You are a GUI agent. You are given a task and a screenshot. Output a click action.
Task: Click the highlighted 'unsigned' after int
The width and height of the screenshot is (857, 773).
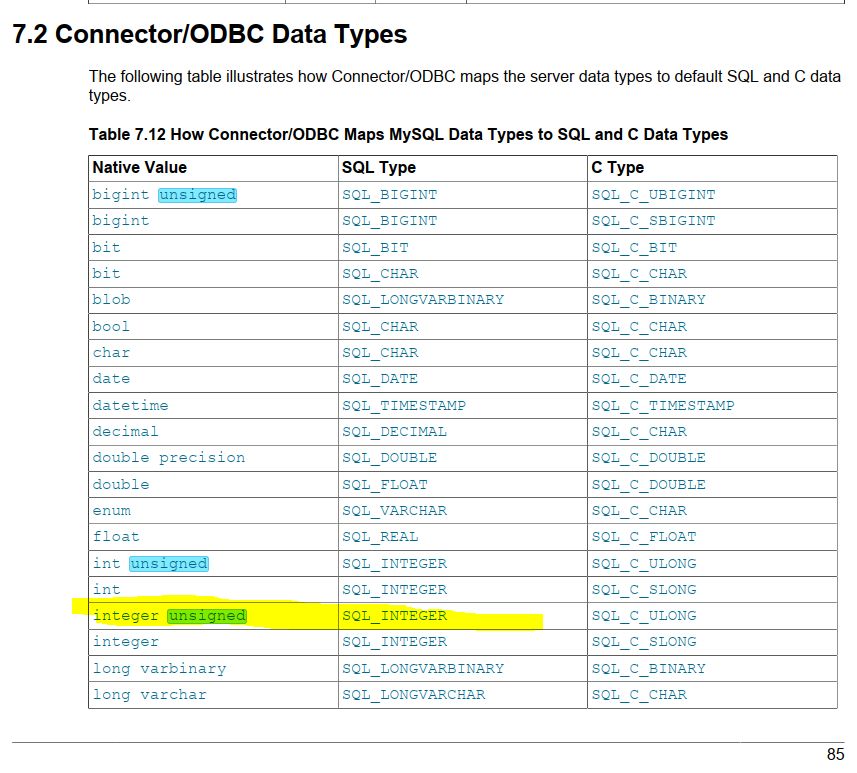169,563
